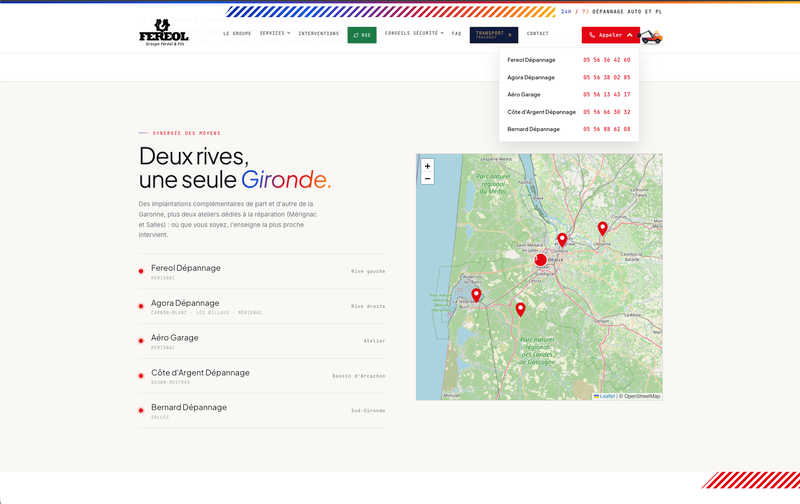
Task: Call Bernard Dépannage number in dropdown
Action: point(607,130)
